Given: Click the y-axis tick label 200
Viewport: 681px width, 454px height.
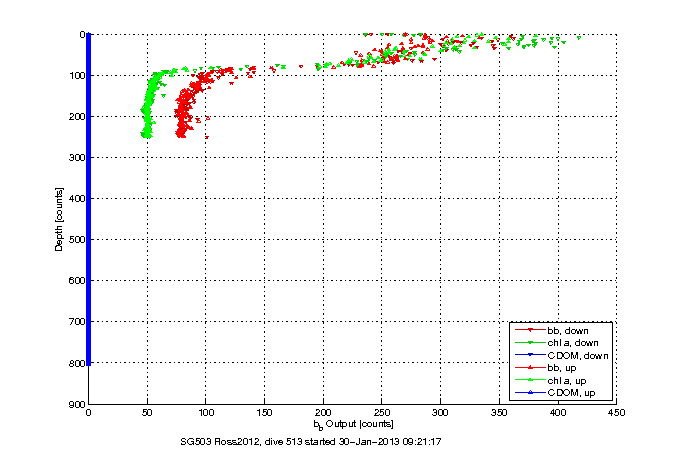Looking at the screenshot, I should click(x=77, y=116).
